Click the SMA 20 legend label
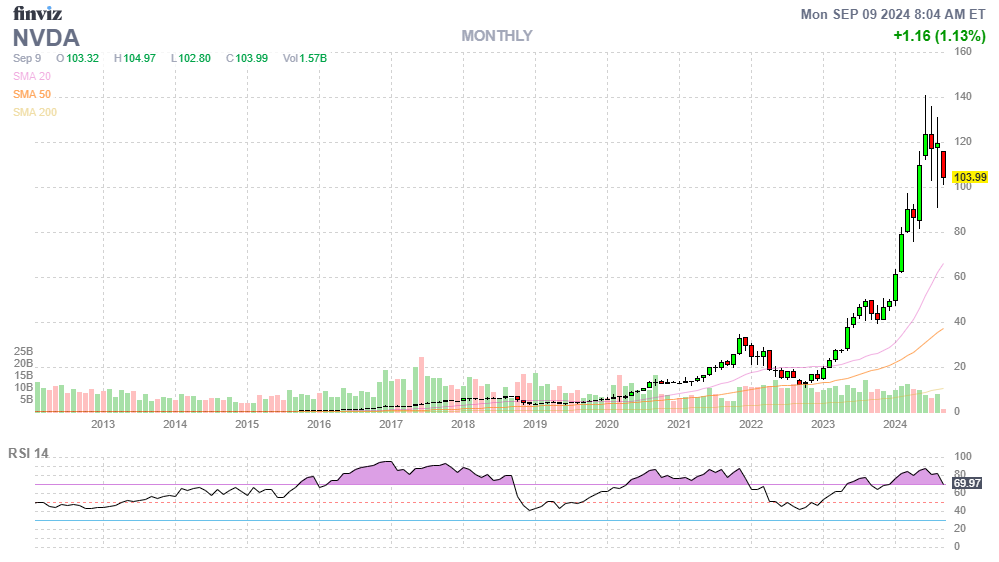 click(32, 76)
